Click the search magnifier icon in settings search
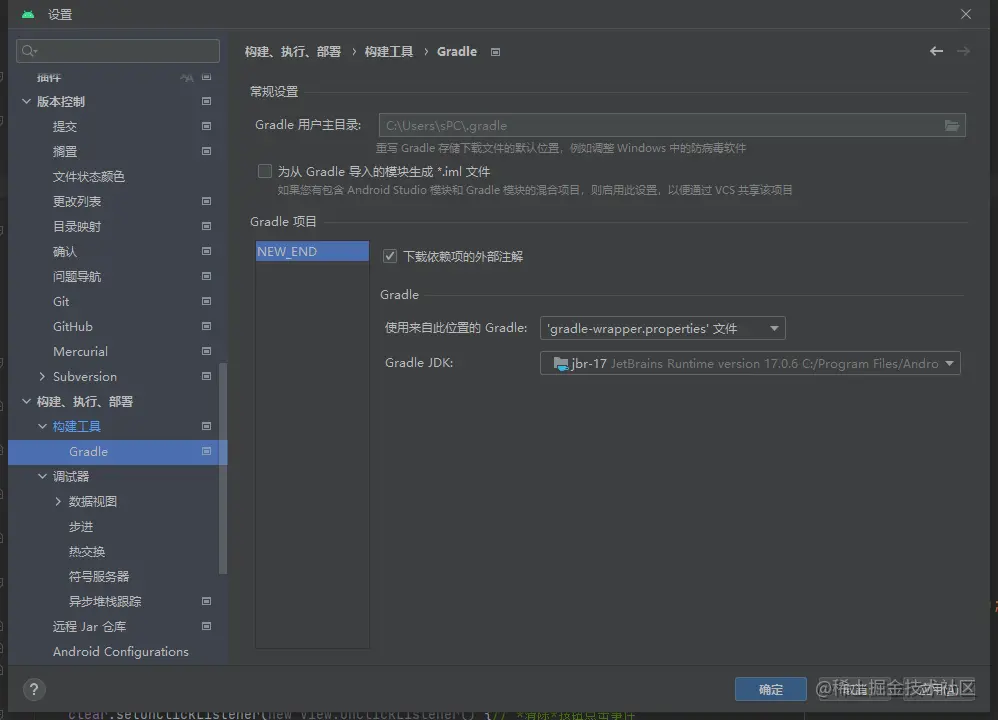The height and width of the screenshot is (720, 998). pyautogui.click(x=27, y=51)
